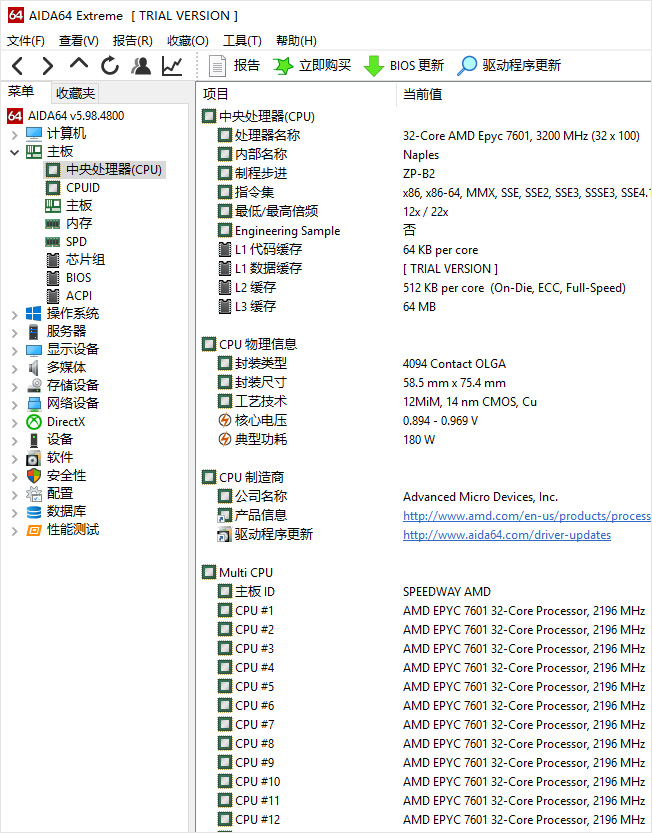
Task: Open the aida64.com driver-updates link
Action: pyautogui.click(x=507, y=535)
